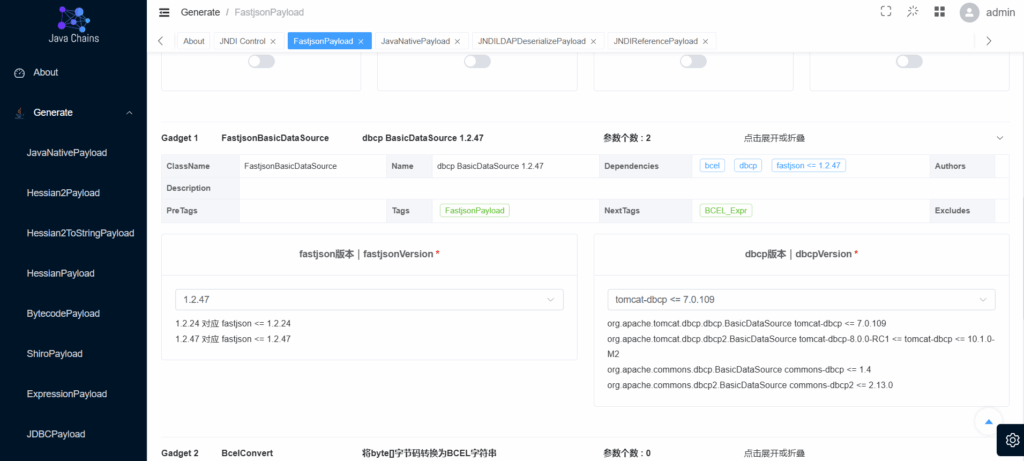Viewport: 1024px width, 461px height.
Task: Click the admin user avatar
Action: (968, 12)
